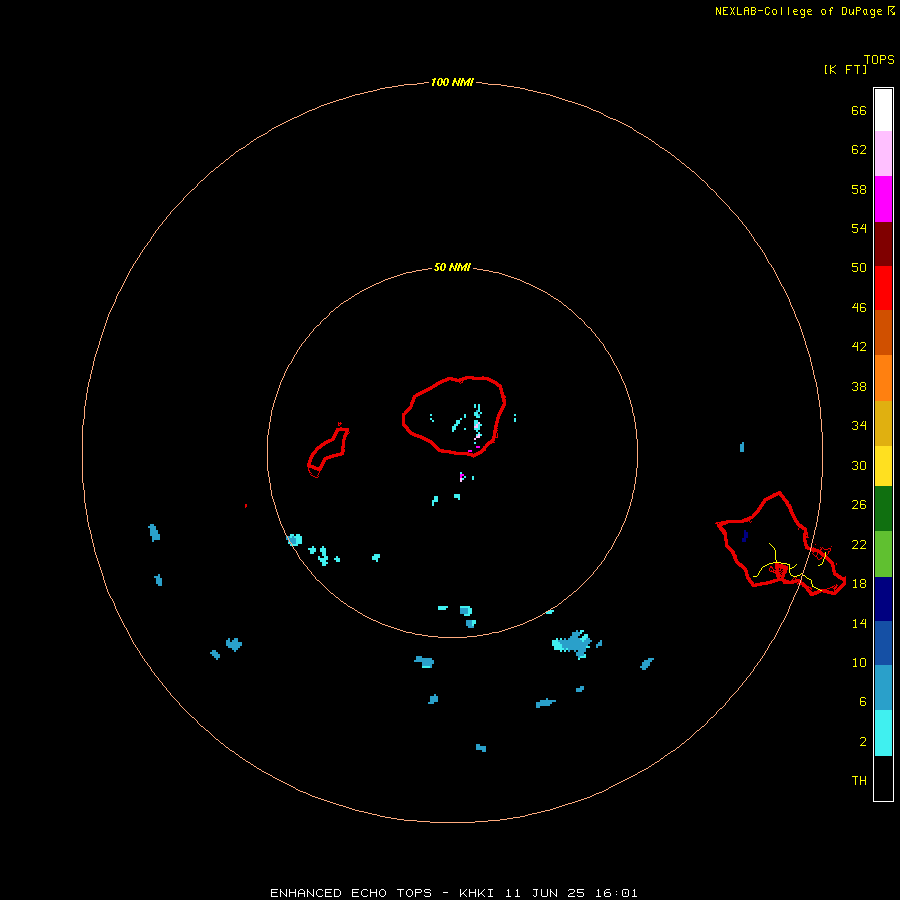Click the KHKI radar station identifier
Viewport: 900px width, 900px height.
[x=478, y=893]
